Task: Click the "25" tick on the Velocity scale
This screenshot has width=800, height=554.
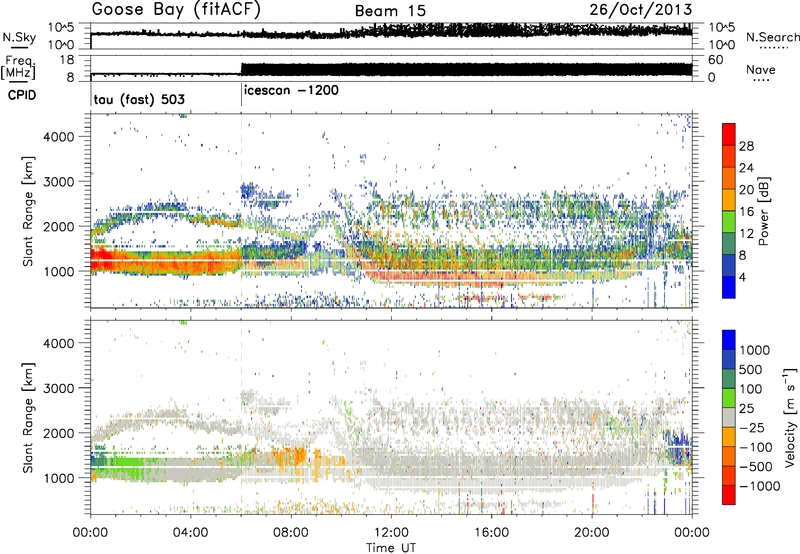Action: pos(747,408)
